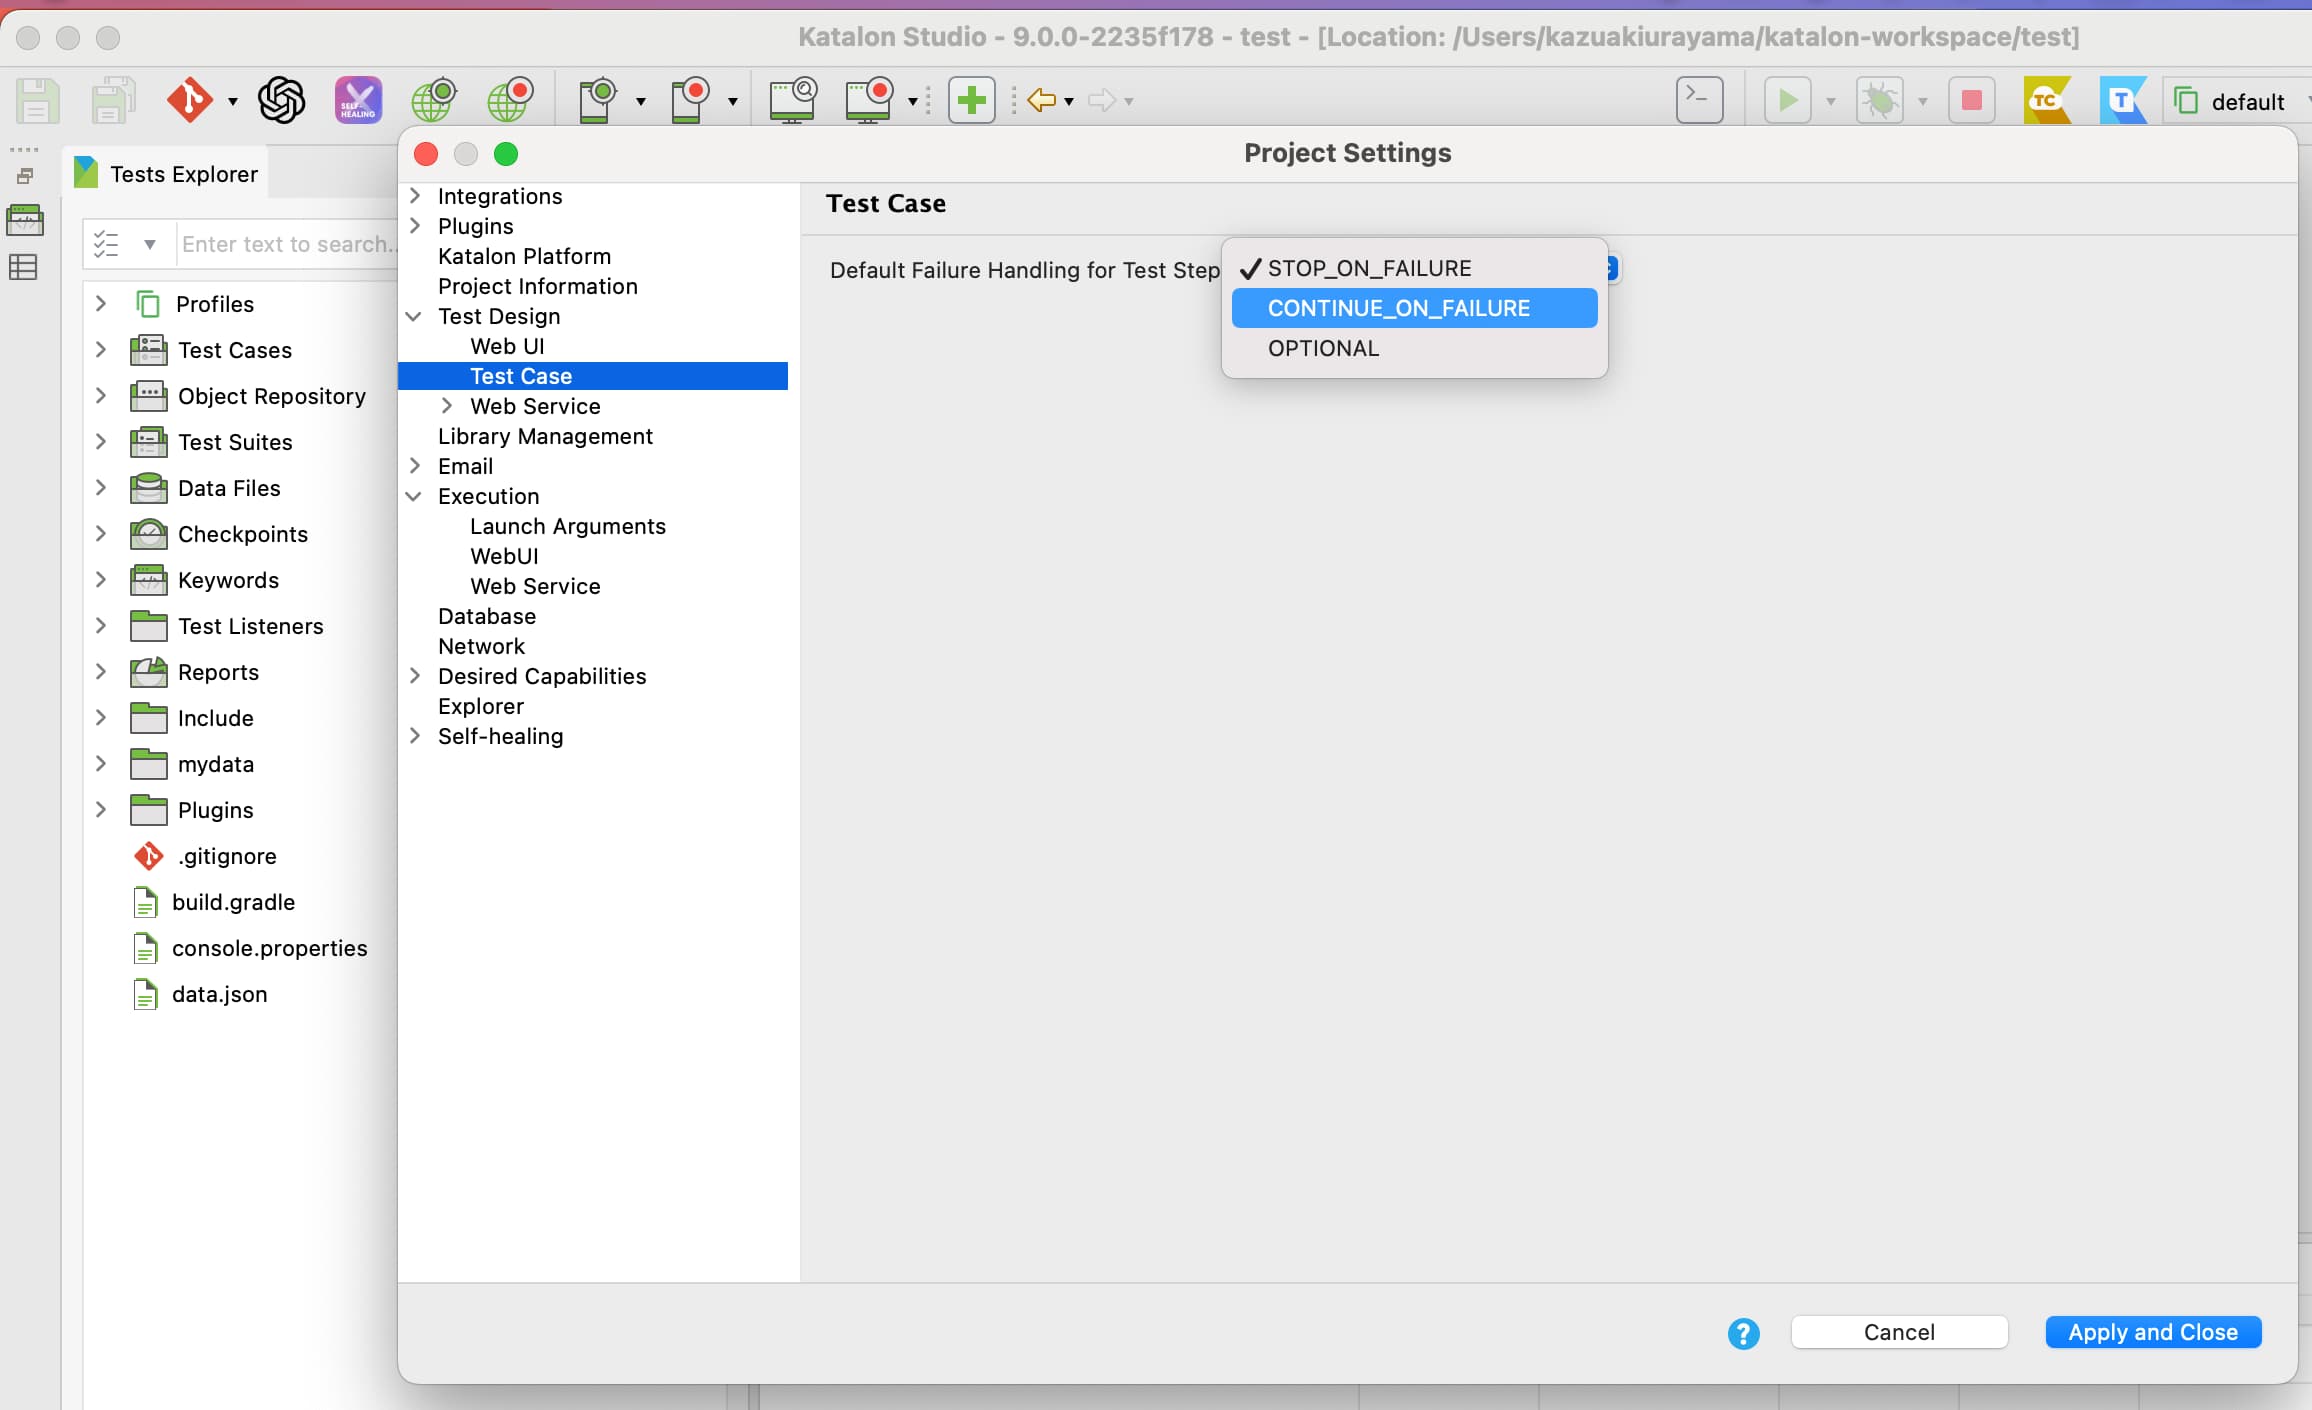Open the Command Line Interface icon
This screenshot has width=2312, height=1410.
(1700, 100)
